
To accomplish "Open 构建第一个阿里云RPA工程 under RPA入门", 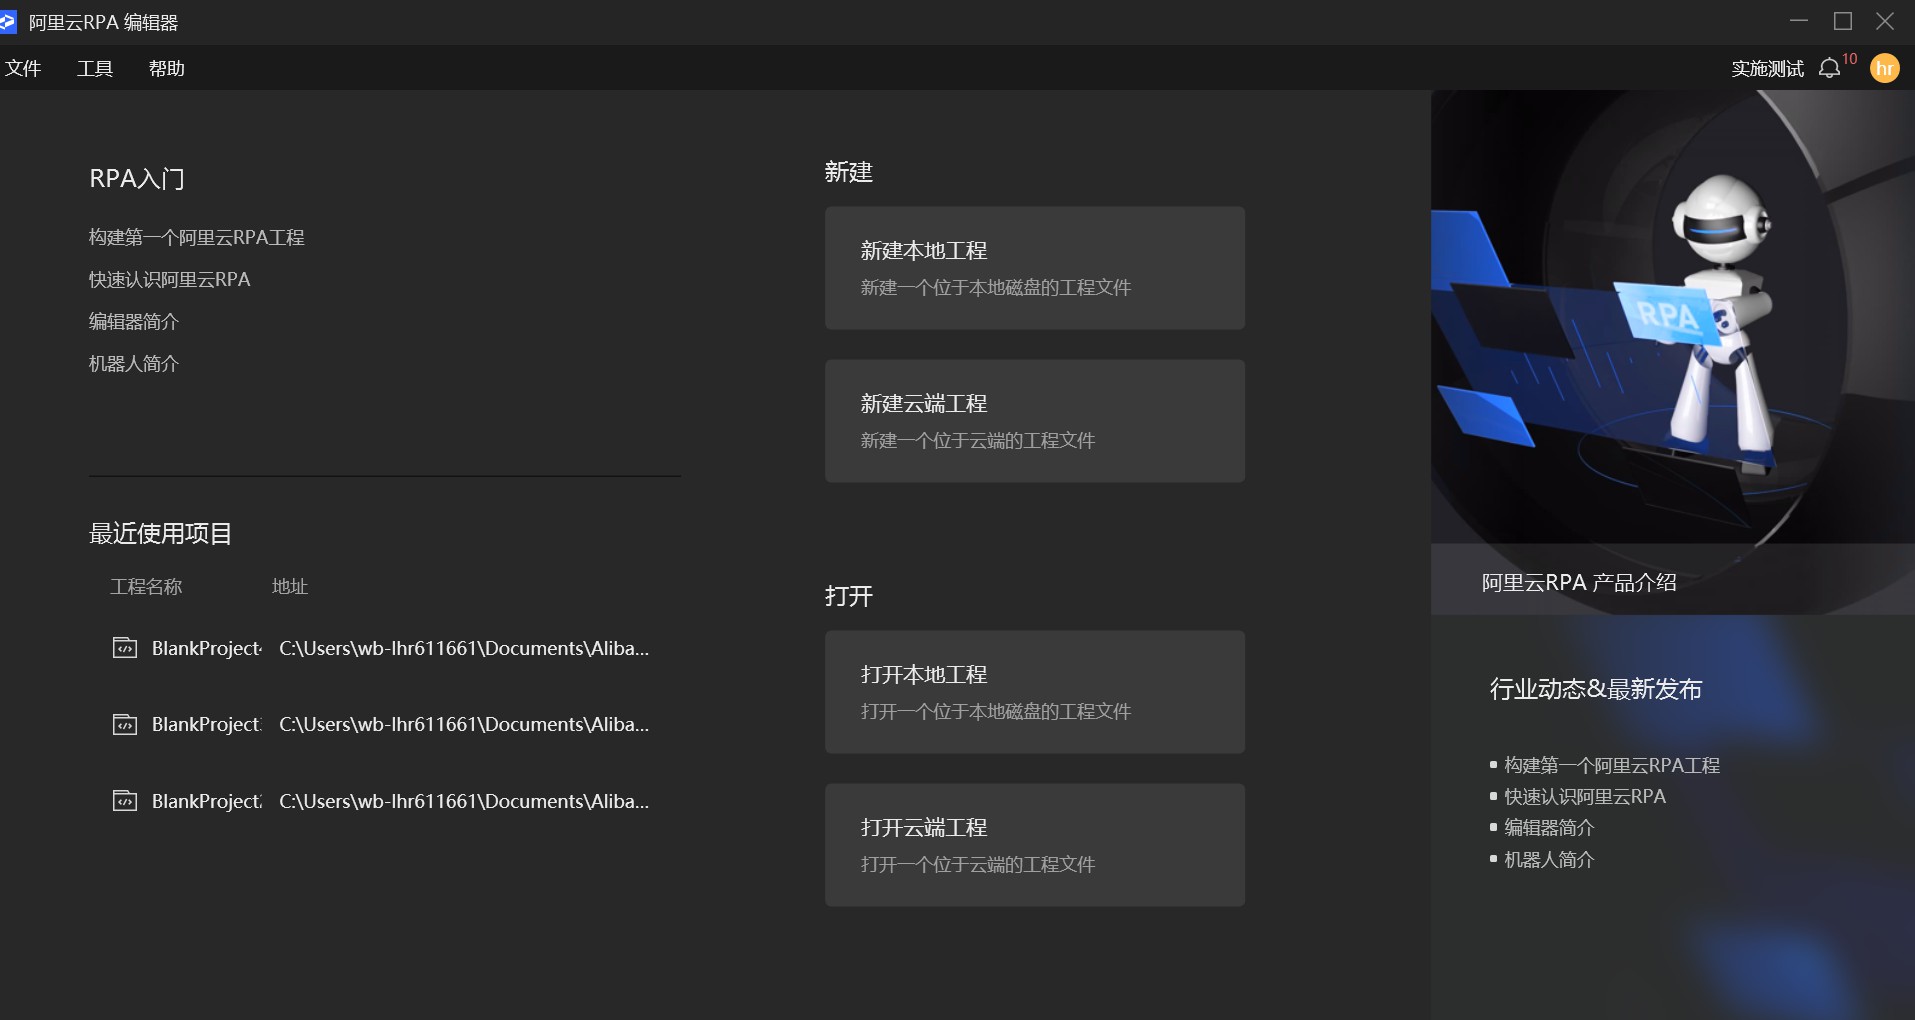I will pyautogui.click(x=196, y=237).
